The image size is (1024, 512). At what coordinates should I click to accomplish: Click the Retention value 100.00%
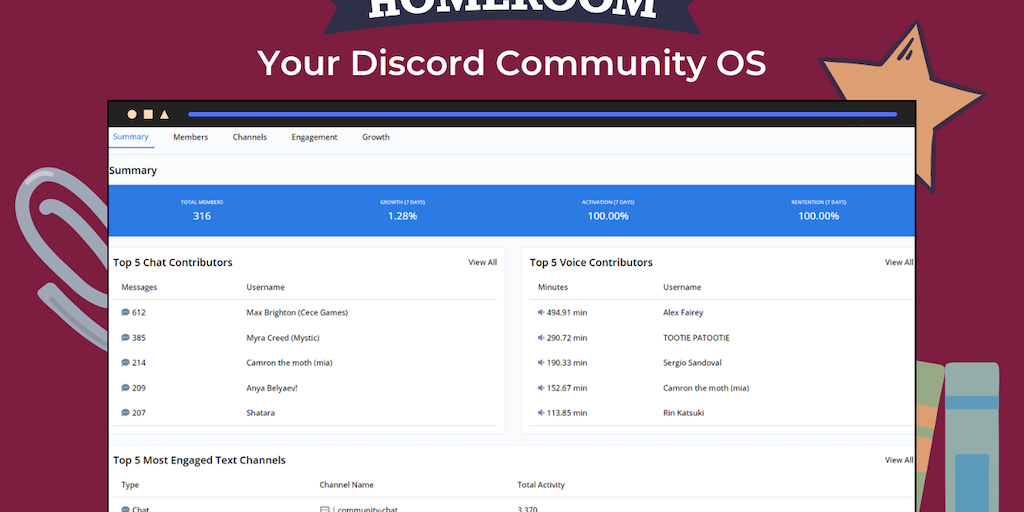(818, 216)
